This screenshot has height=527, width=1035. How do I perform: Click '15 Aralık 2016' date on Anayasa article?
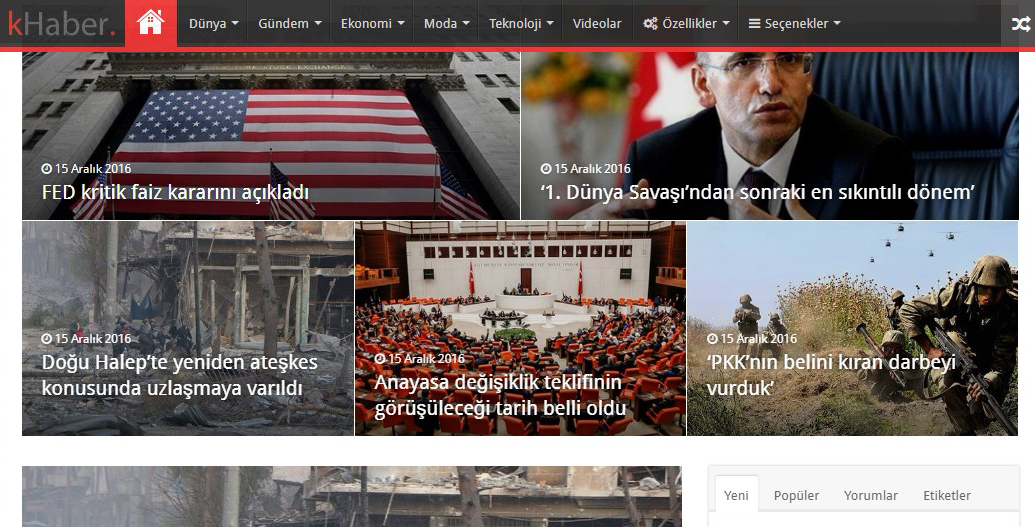coord(426,359)
